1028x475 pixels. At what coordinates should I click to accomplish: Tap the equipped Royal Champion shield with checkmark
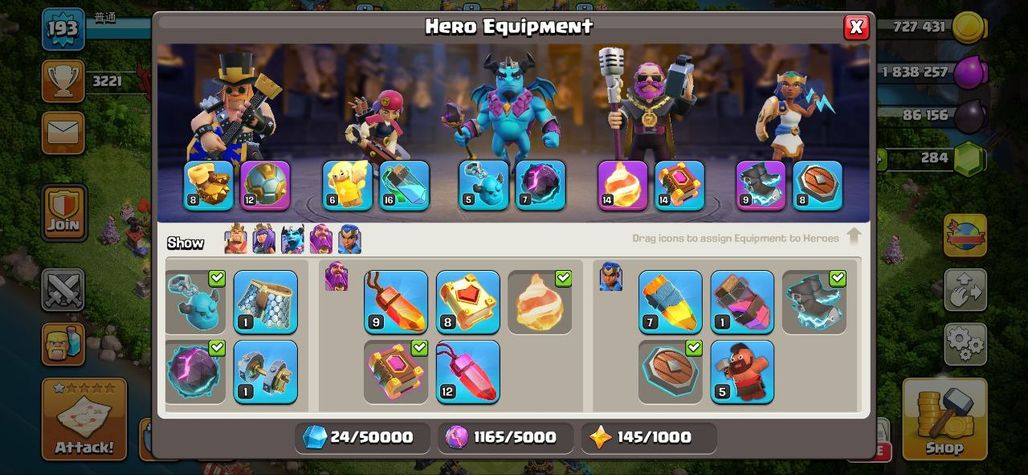(670, 371)
